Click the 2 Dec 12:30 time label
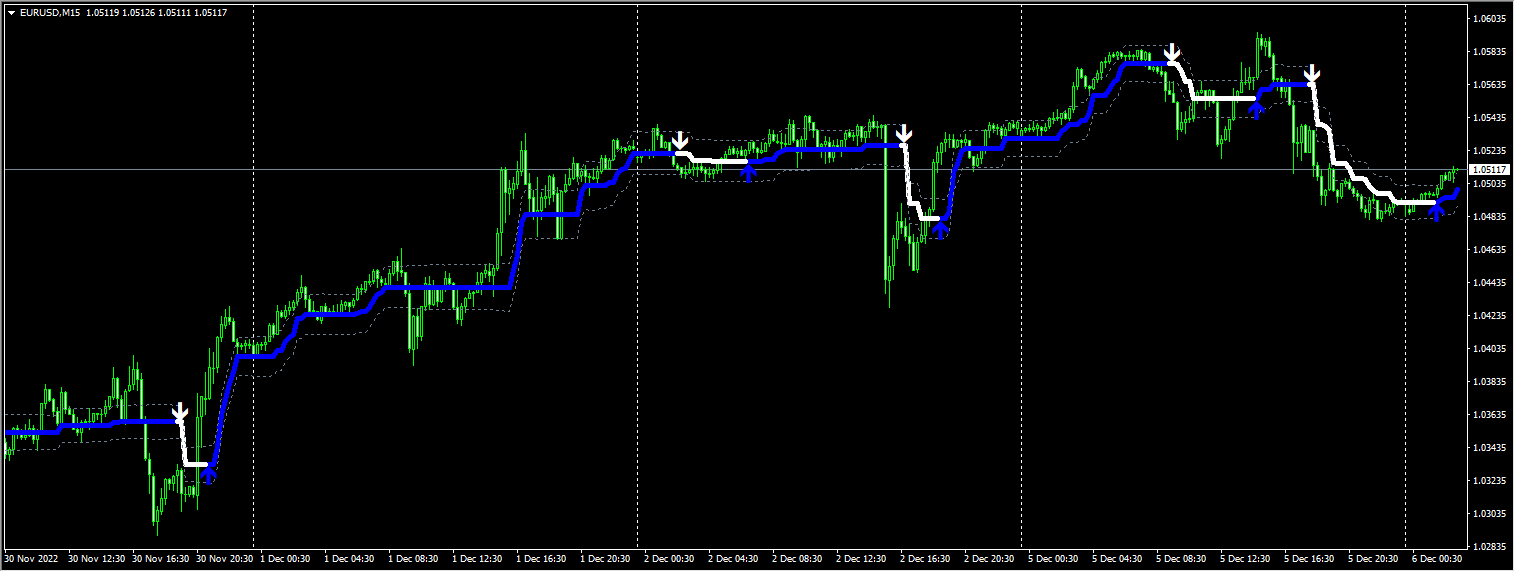 point(862,559)
